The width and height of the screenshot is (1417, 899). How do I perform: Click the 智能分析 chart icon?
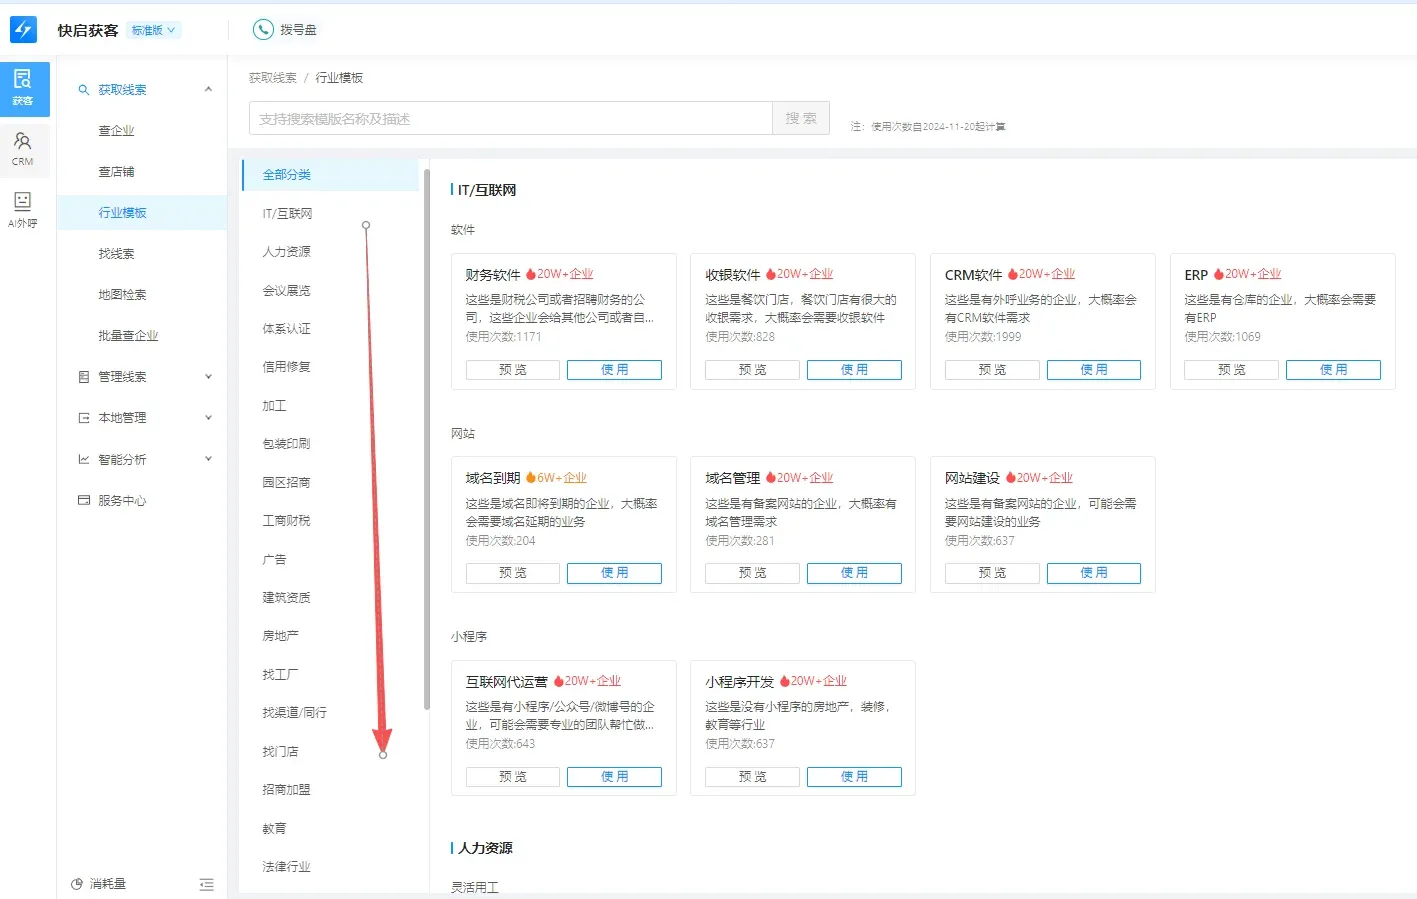click(84, 460)
